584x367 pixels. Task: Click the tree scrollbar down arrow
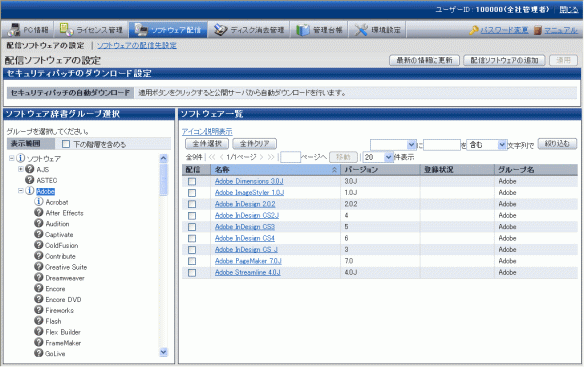164,352
